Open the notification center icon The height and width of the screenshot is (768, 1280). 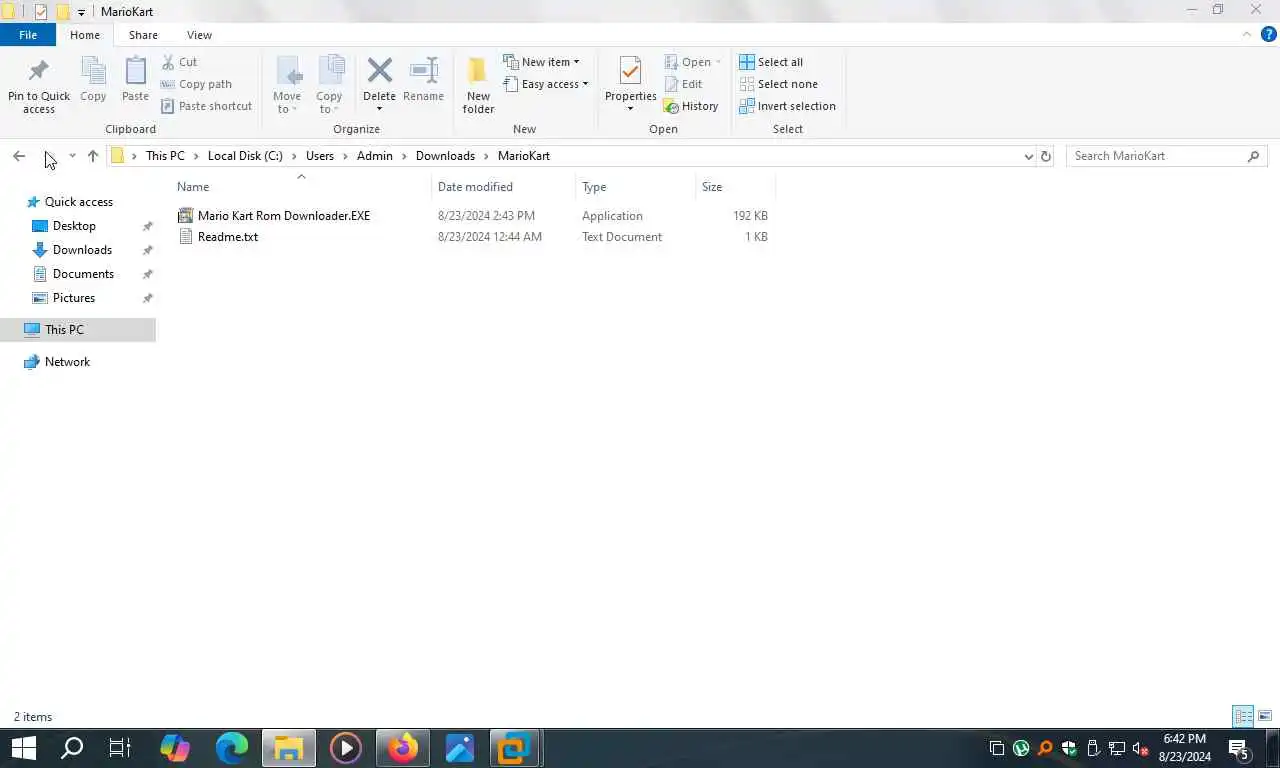[x=1239, y=748]
